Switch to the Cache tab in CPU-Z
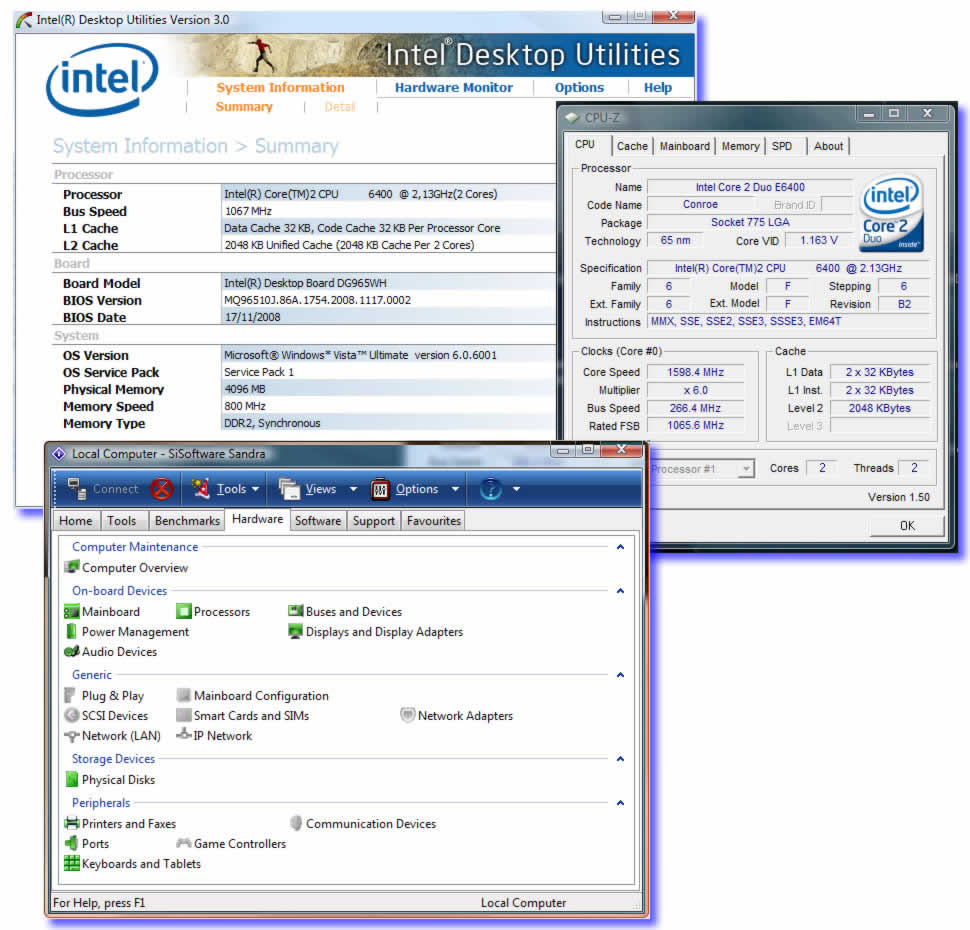970x930 pixels. click(x=632, y=146)
